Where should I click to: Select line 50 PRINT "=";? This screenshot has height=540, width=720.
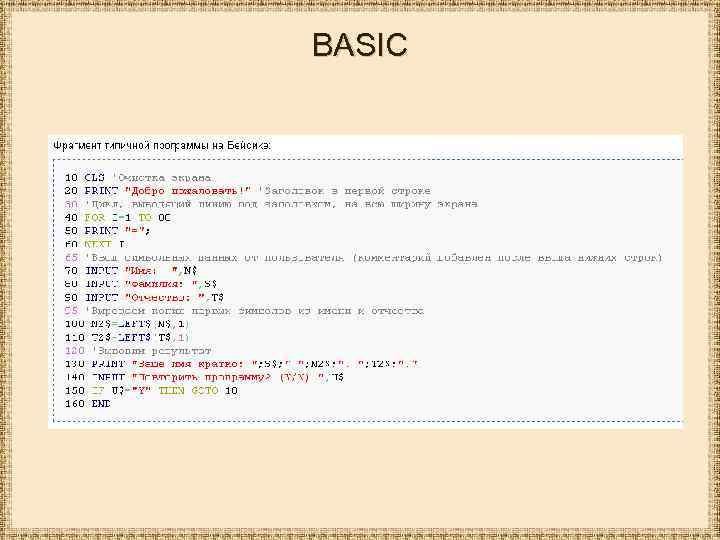tap(107, 231)
